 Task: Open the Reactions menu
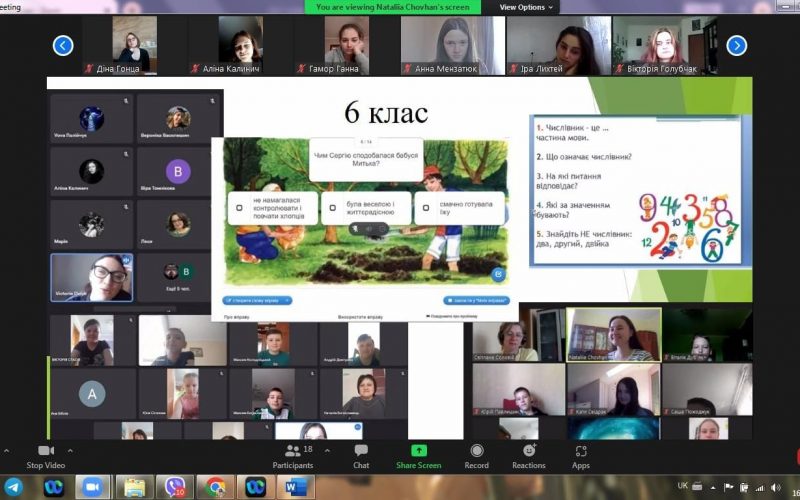(x=529, y=451)
